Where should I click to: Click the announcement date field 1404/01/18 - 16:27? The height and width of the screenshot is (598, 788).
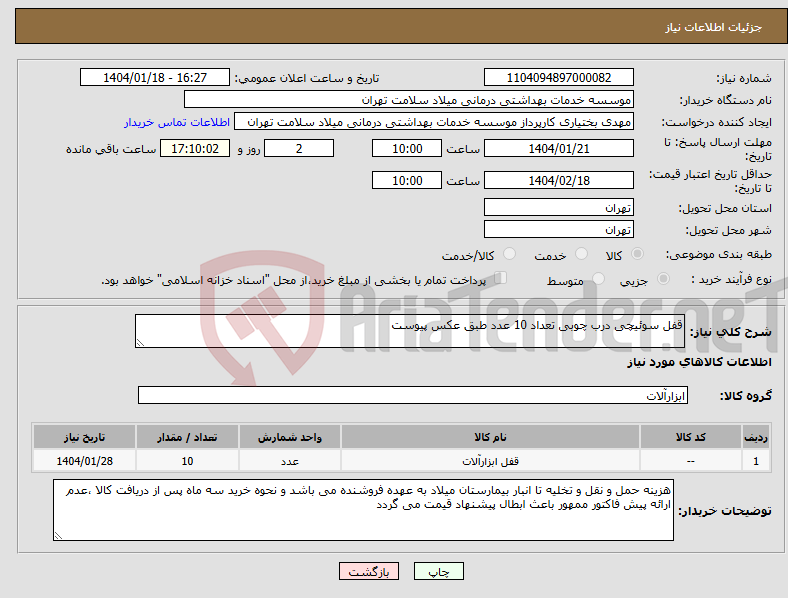[x=155, y=77]
